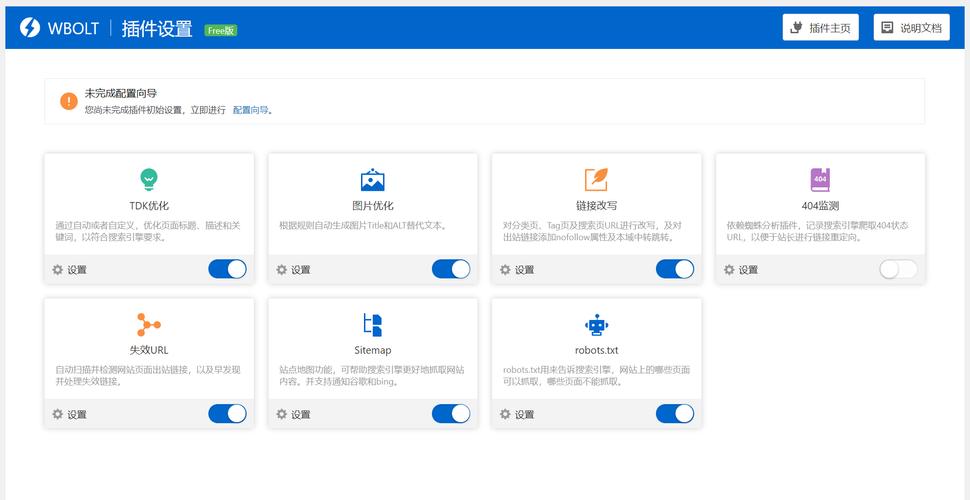Click the 链接改写 edit icon
The height and width of the screenshot is (500, 970).
point(596,180)
